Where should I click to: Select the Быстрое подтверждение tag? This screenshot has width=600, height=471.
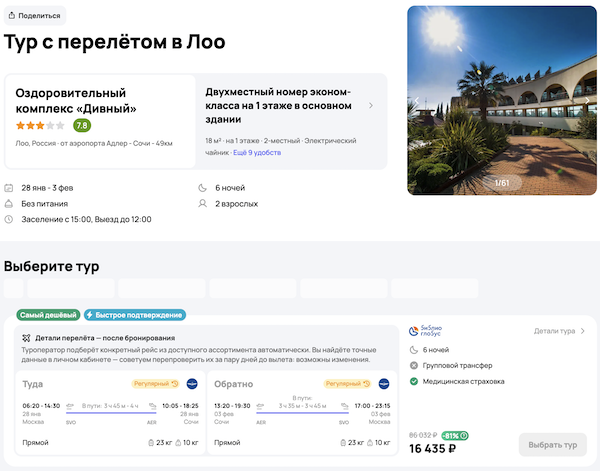point(135,315)
